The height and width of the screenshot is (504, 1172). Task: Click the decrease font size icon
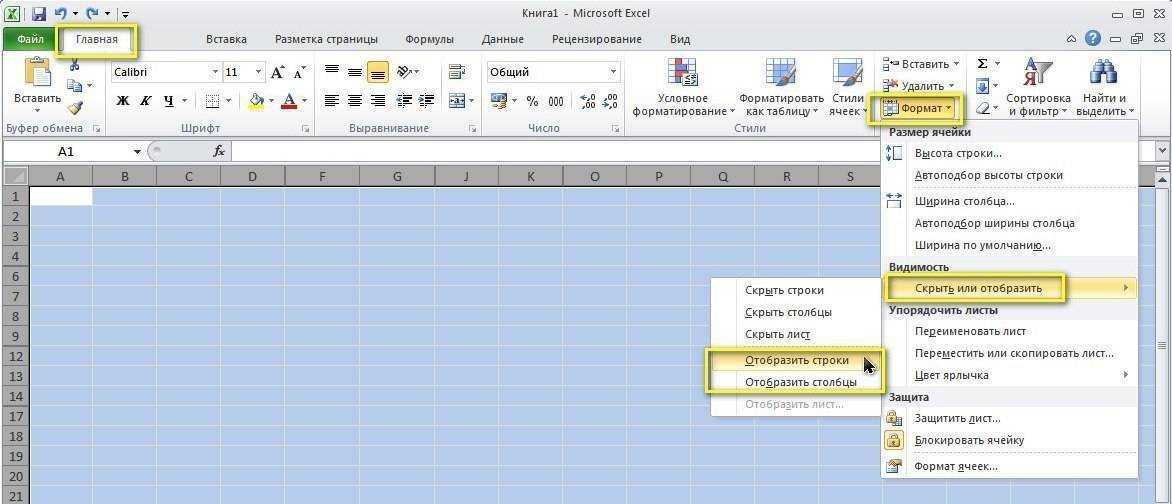[x=300, y=73]
